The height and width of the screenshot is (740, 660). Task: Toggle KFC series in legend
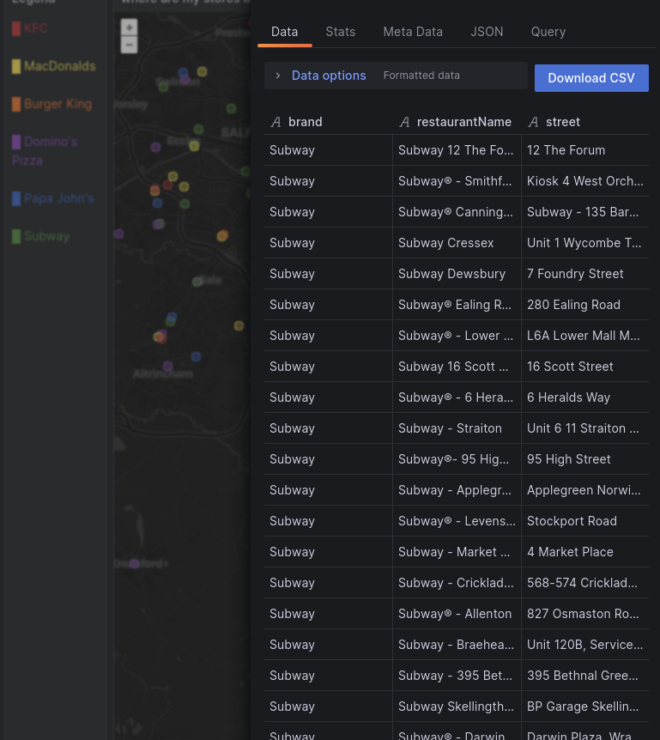click(36, 28)
